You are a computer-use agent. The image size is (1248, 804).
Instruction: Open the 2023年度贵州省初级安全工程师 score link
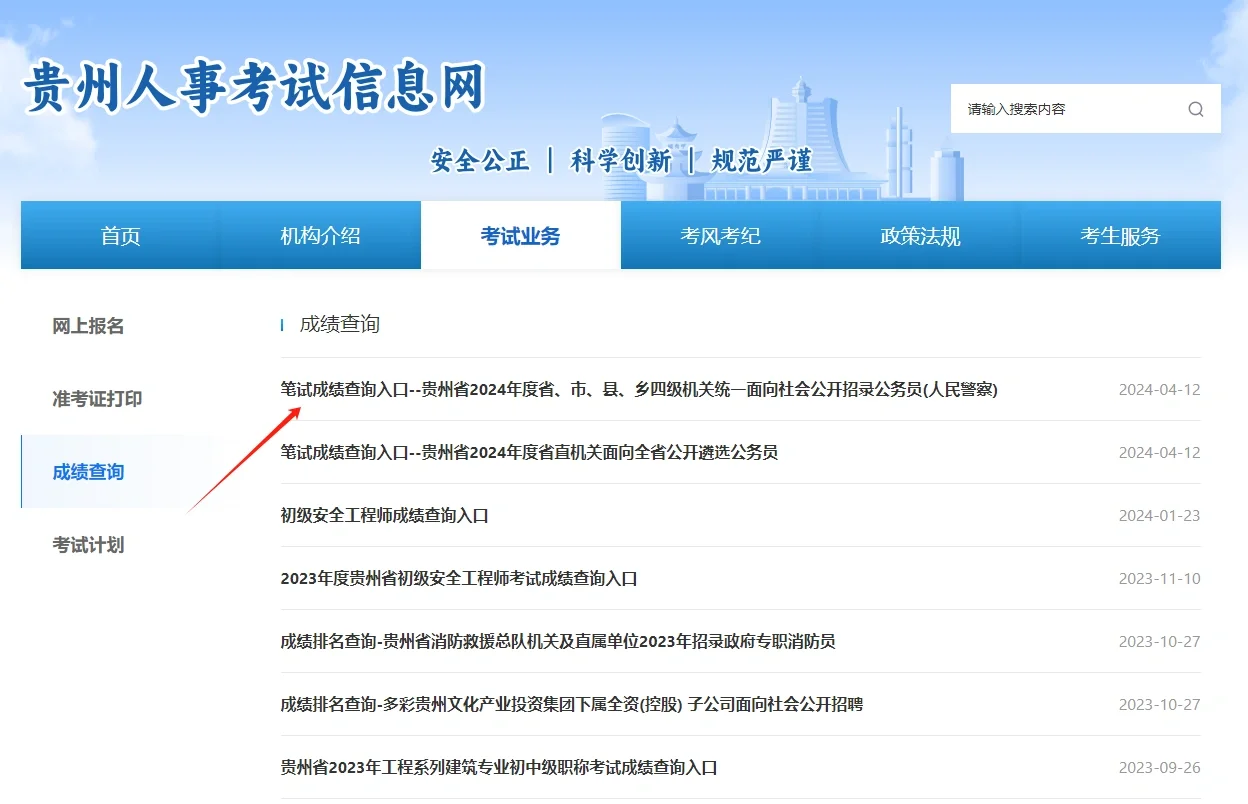[x=460, y=578]
